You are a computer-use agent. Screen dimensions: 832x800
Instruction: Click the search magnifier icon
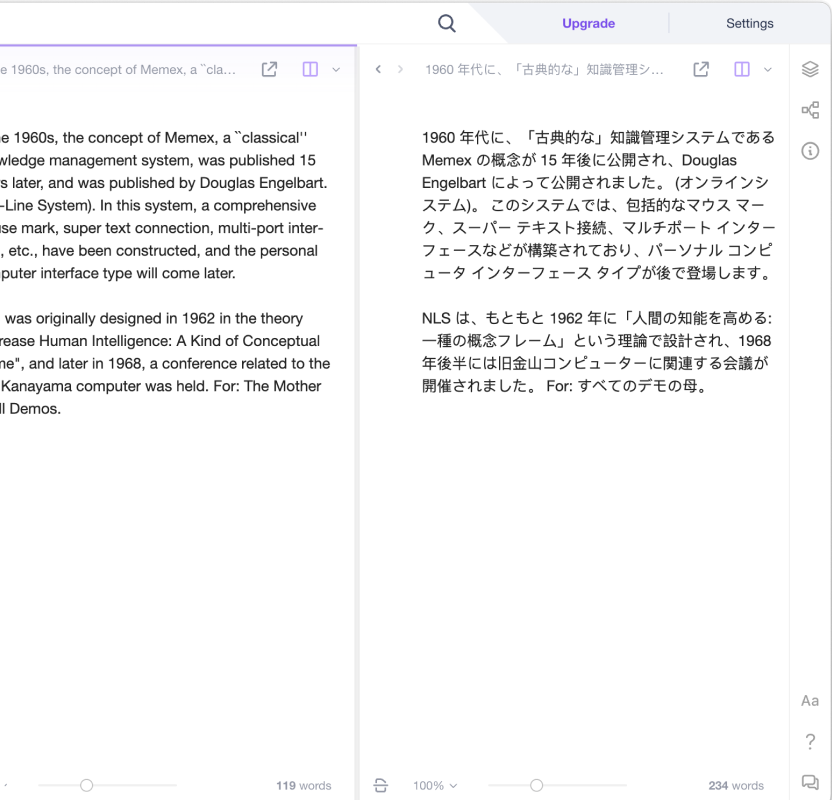447,23
